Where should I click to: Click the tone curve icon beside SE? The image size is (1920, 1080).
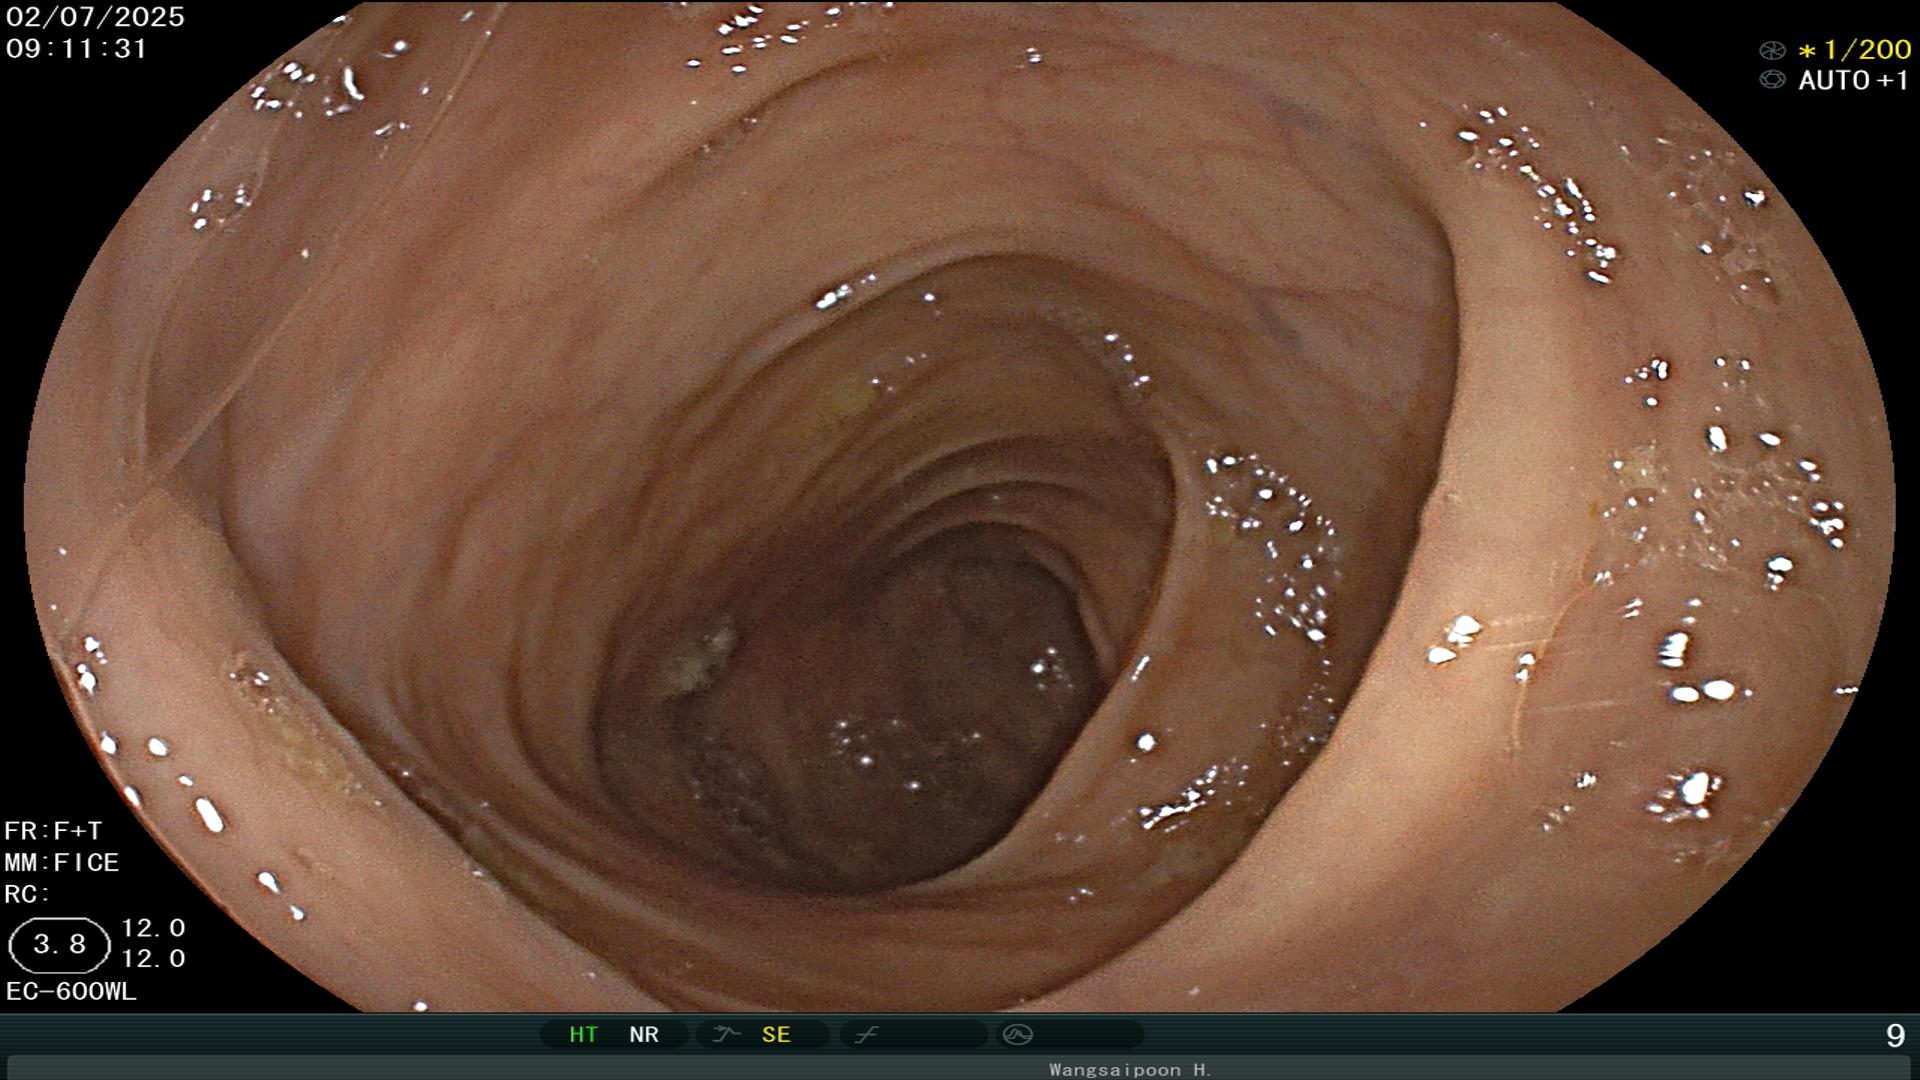point(726,1034)
